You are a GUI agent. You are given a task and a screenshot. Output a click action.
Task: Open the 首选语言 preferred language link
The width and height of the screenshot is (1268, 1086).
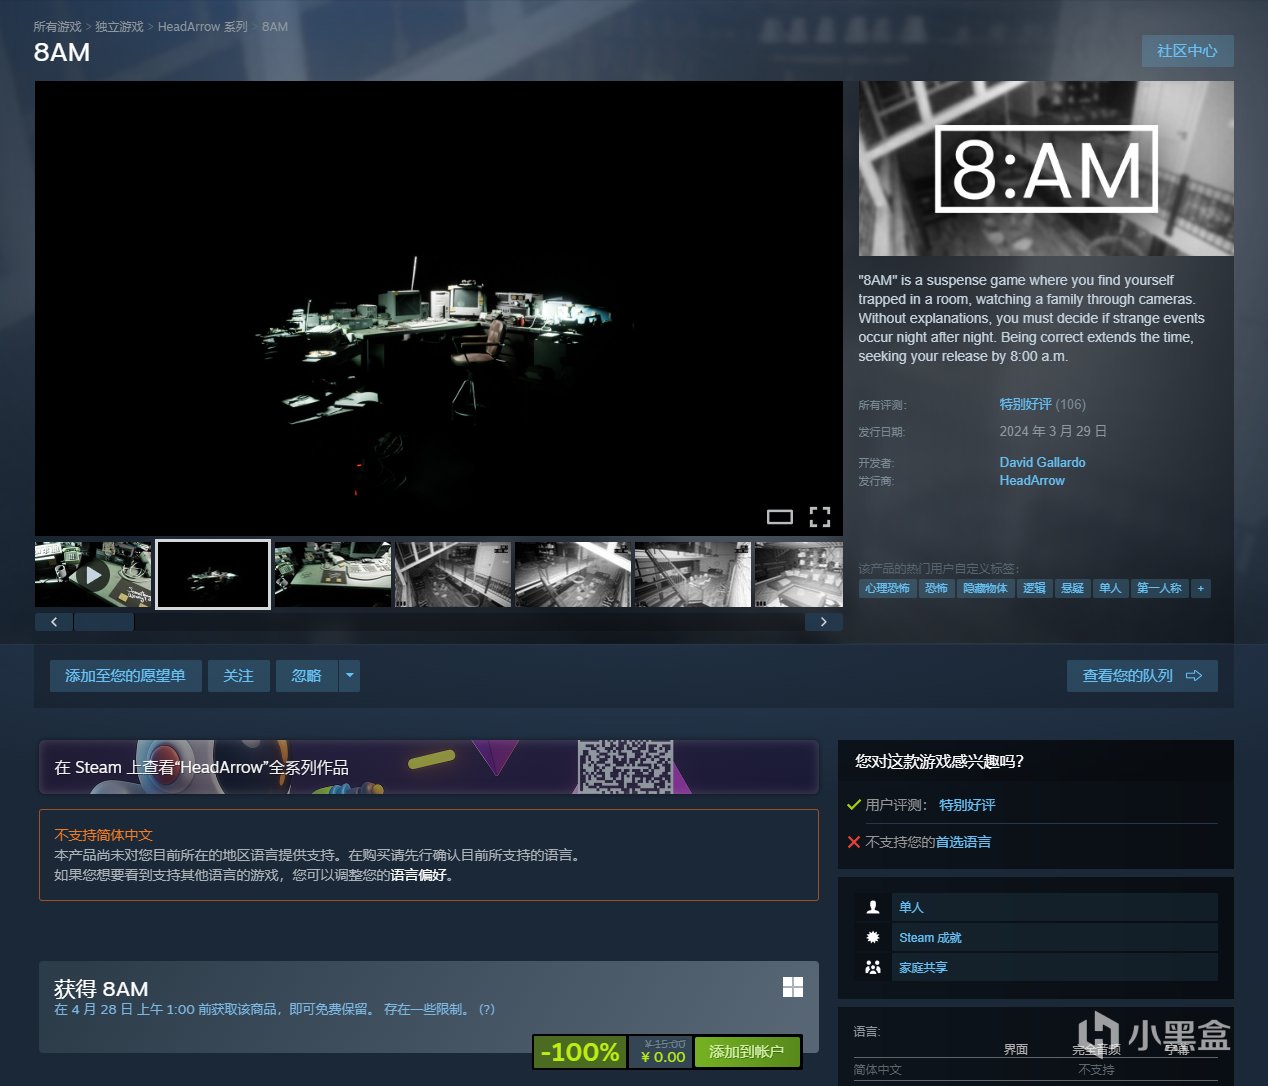point(963,842)
